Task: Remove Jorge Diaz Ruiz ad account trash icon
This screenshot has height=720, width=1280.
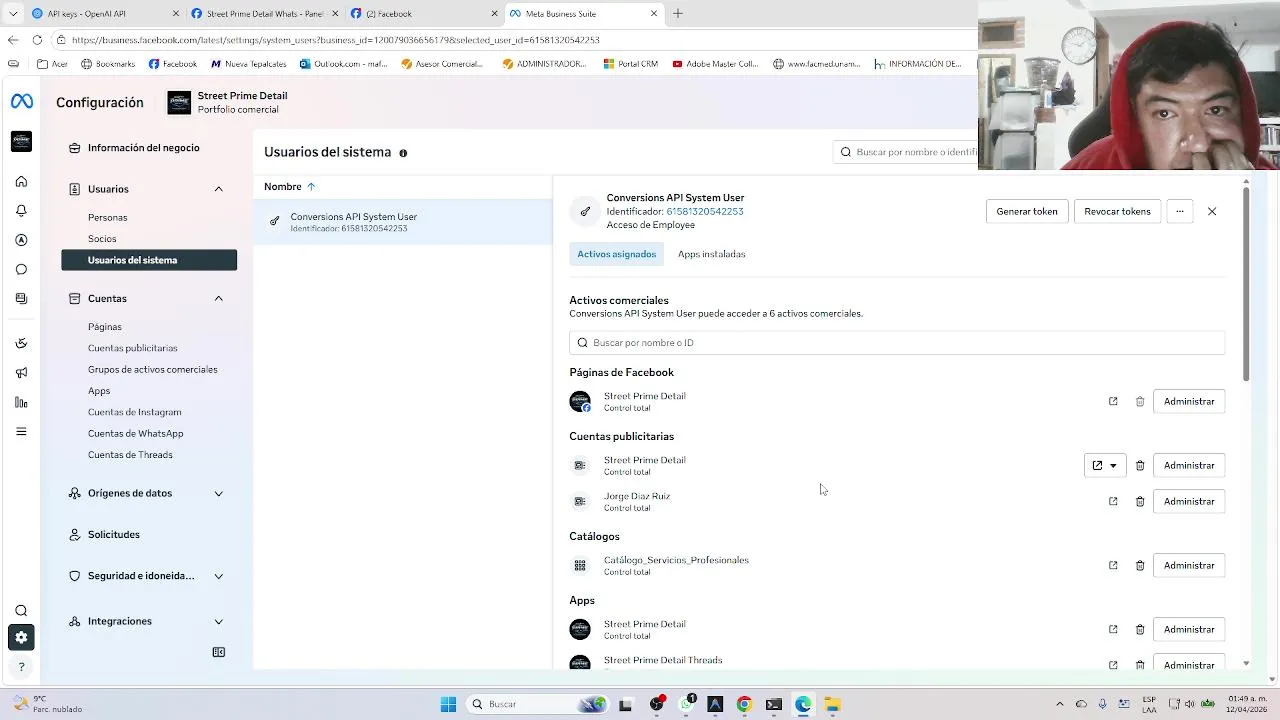Action: tap(1140, 501)
